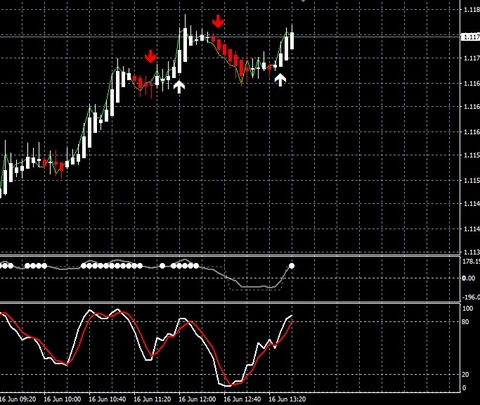Viewport: 480px width, 405px height.
Task: Click the '16 Jun 11:20' time label
Action: (x=152, y=399)
